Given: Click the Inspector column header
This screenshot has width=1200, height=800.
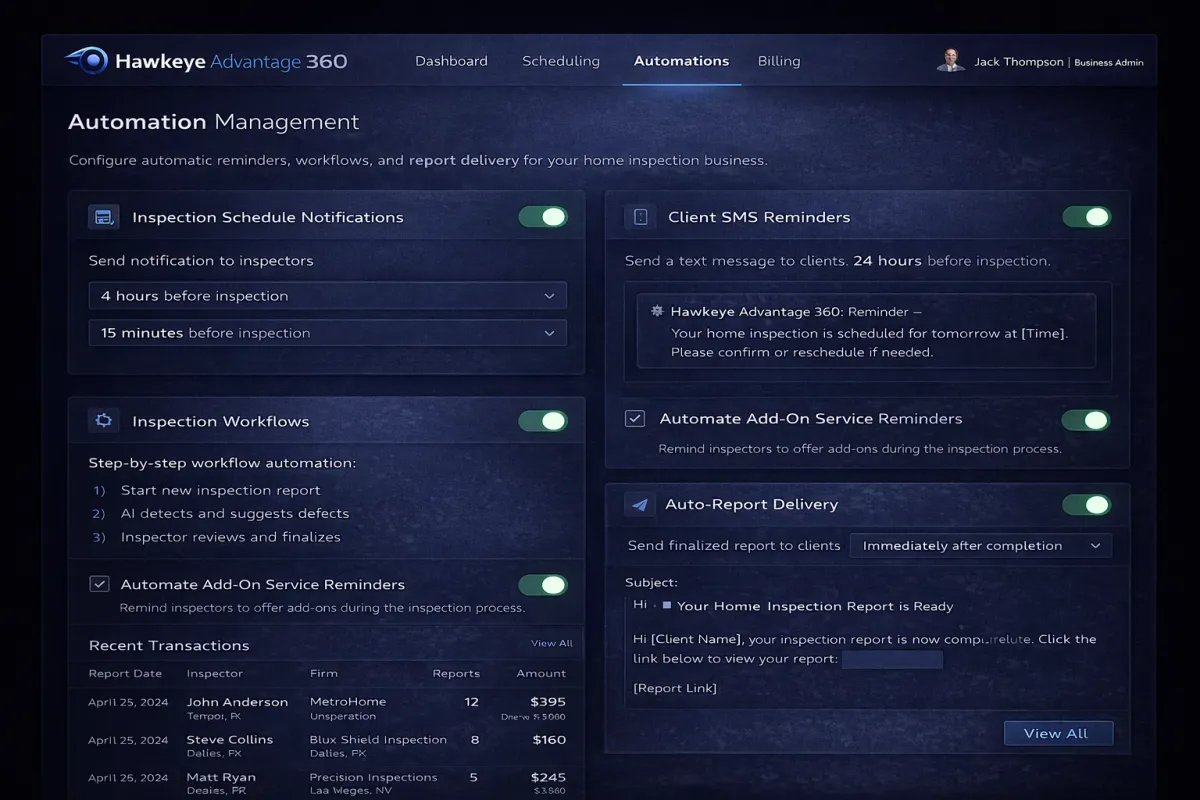Looking at the screenshot, I should pos(215,673).
